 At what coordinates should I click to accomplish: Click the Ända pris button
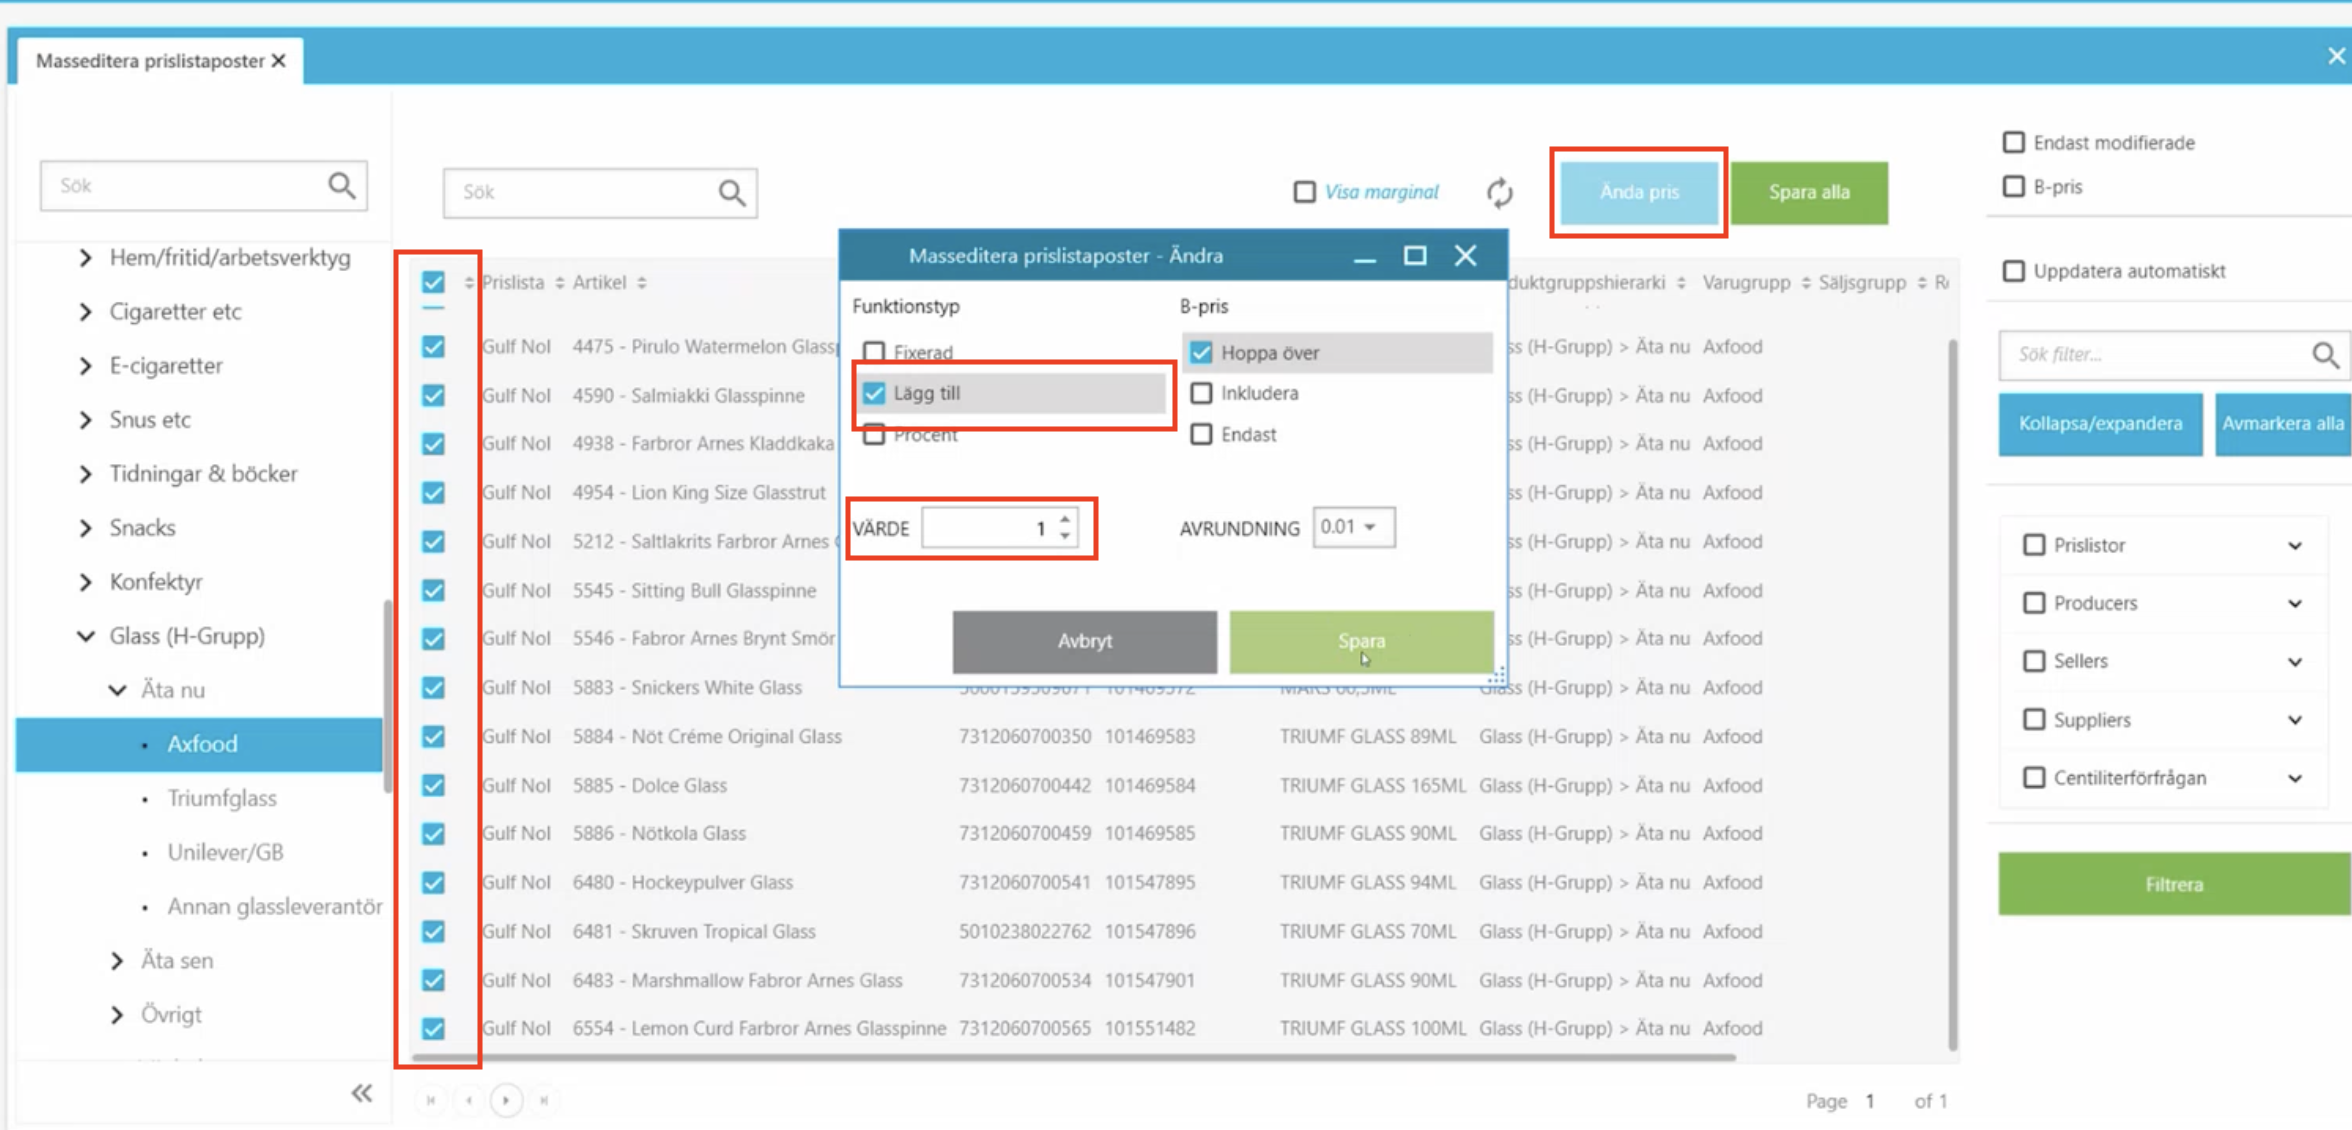[x=1639, y=192]
